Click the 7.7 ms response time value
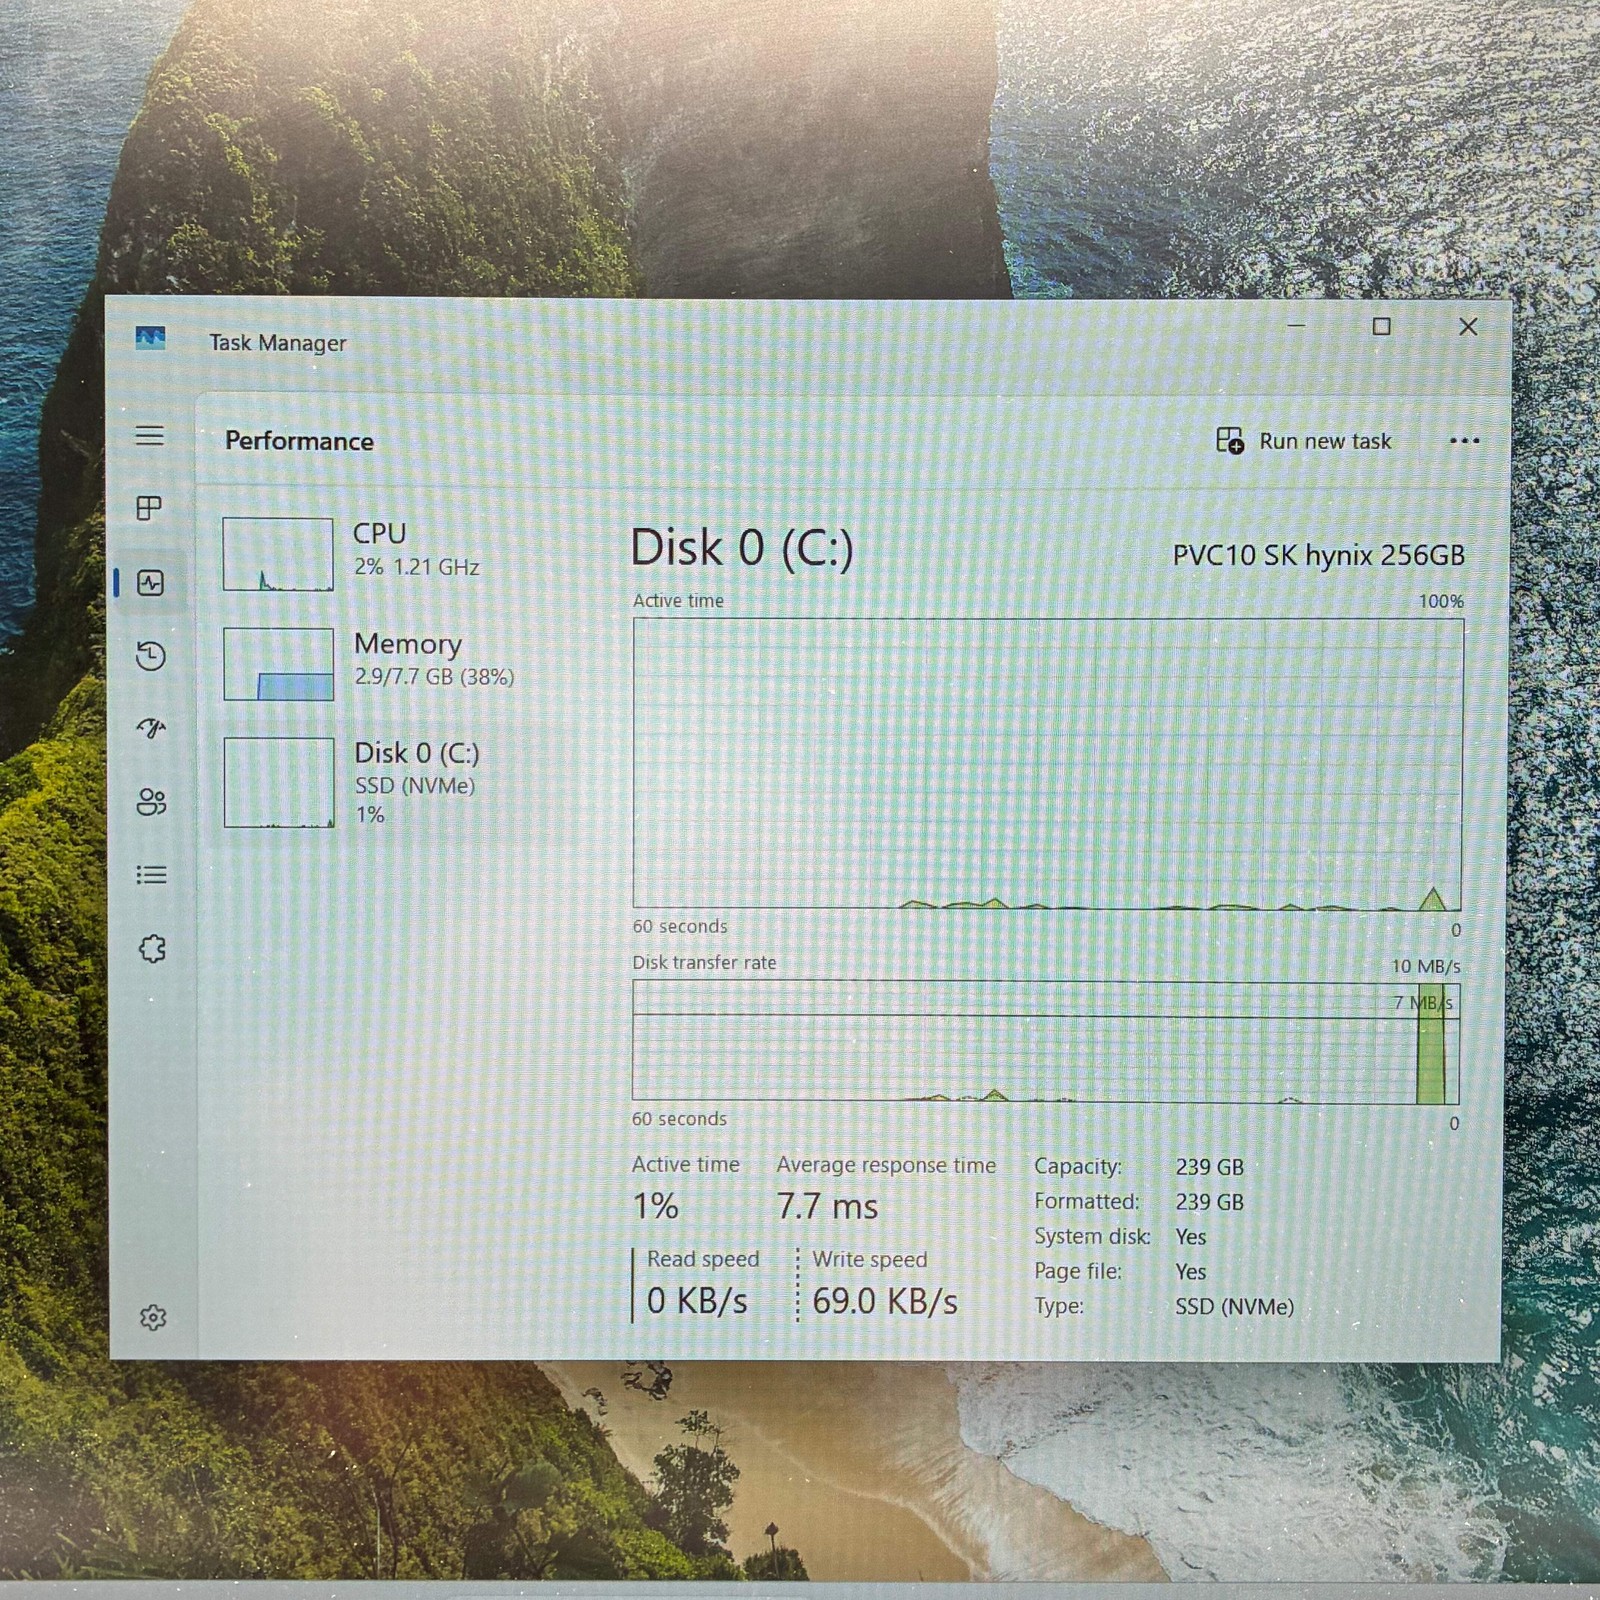Screen dimensions: 1600x1600 tap(827, 1207)
